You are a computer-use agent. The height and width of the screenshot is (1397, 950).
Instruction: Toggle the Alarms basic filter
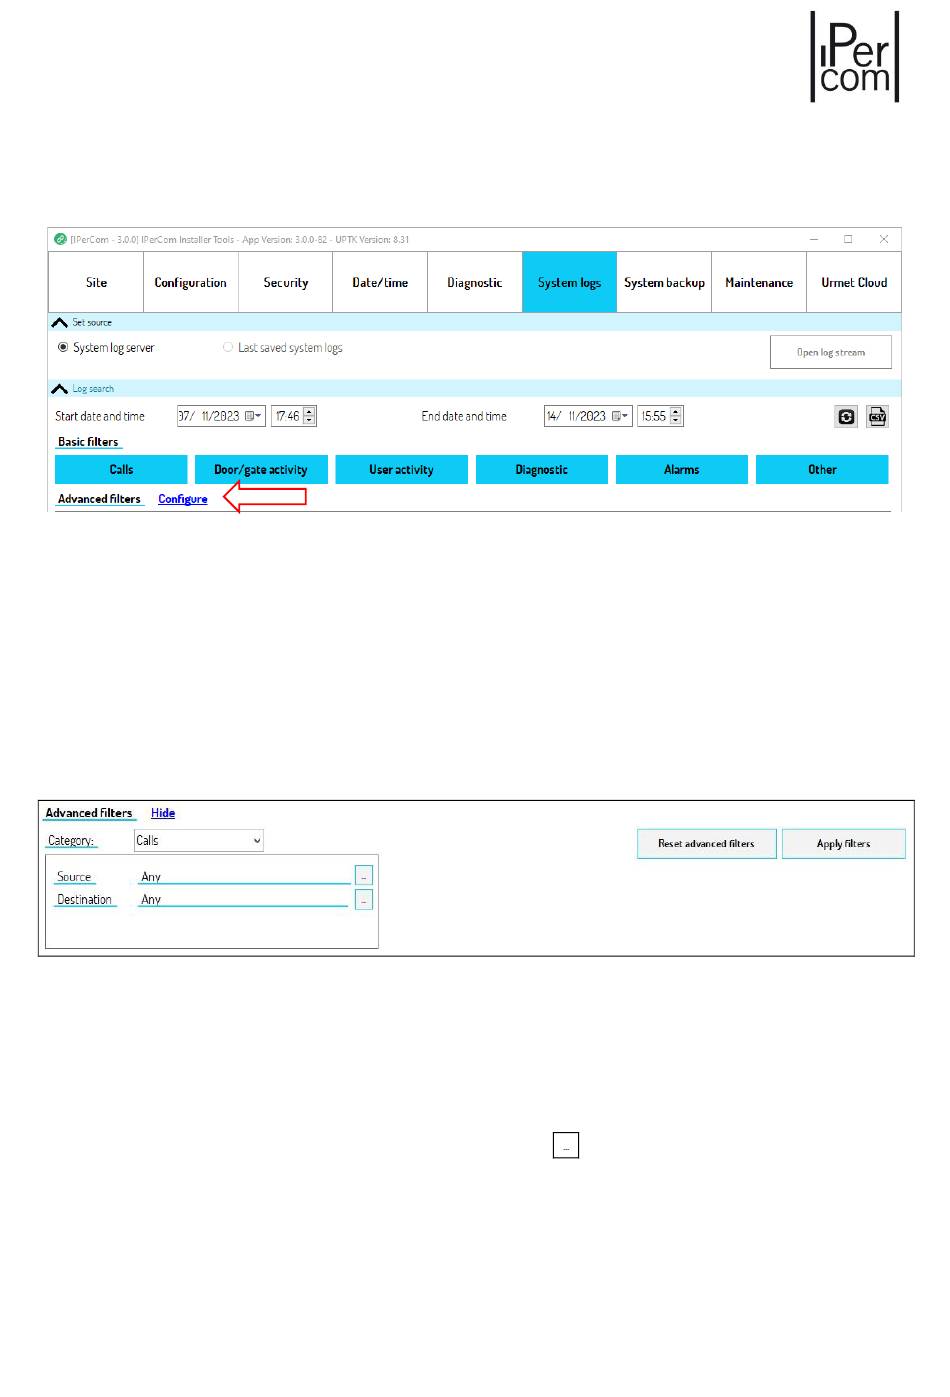681,470
